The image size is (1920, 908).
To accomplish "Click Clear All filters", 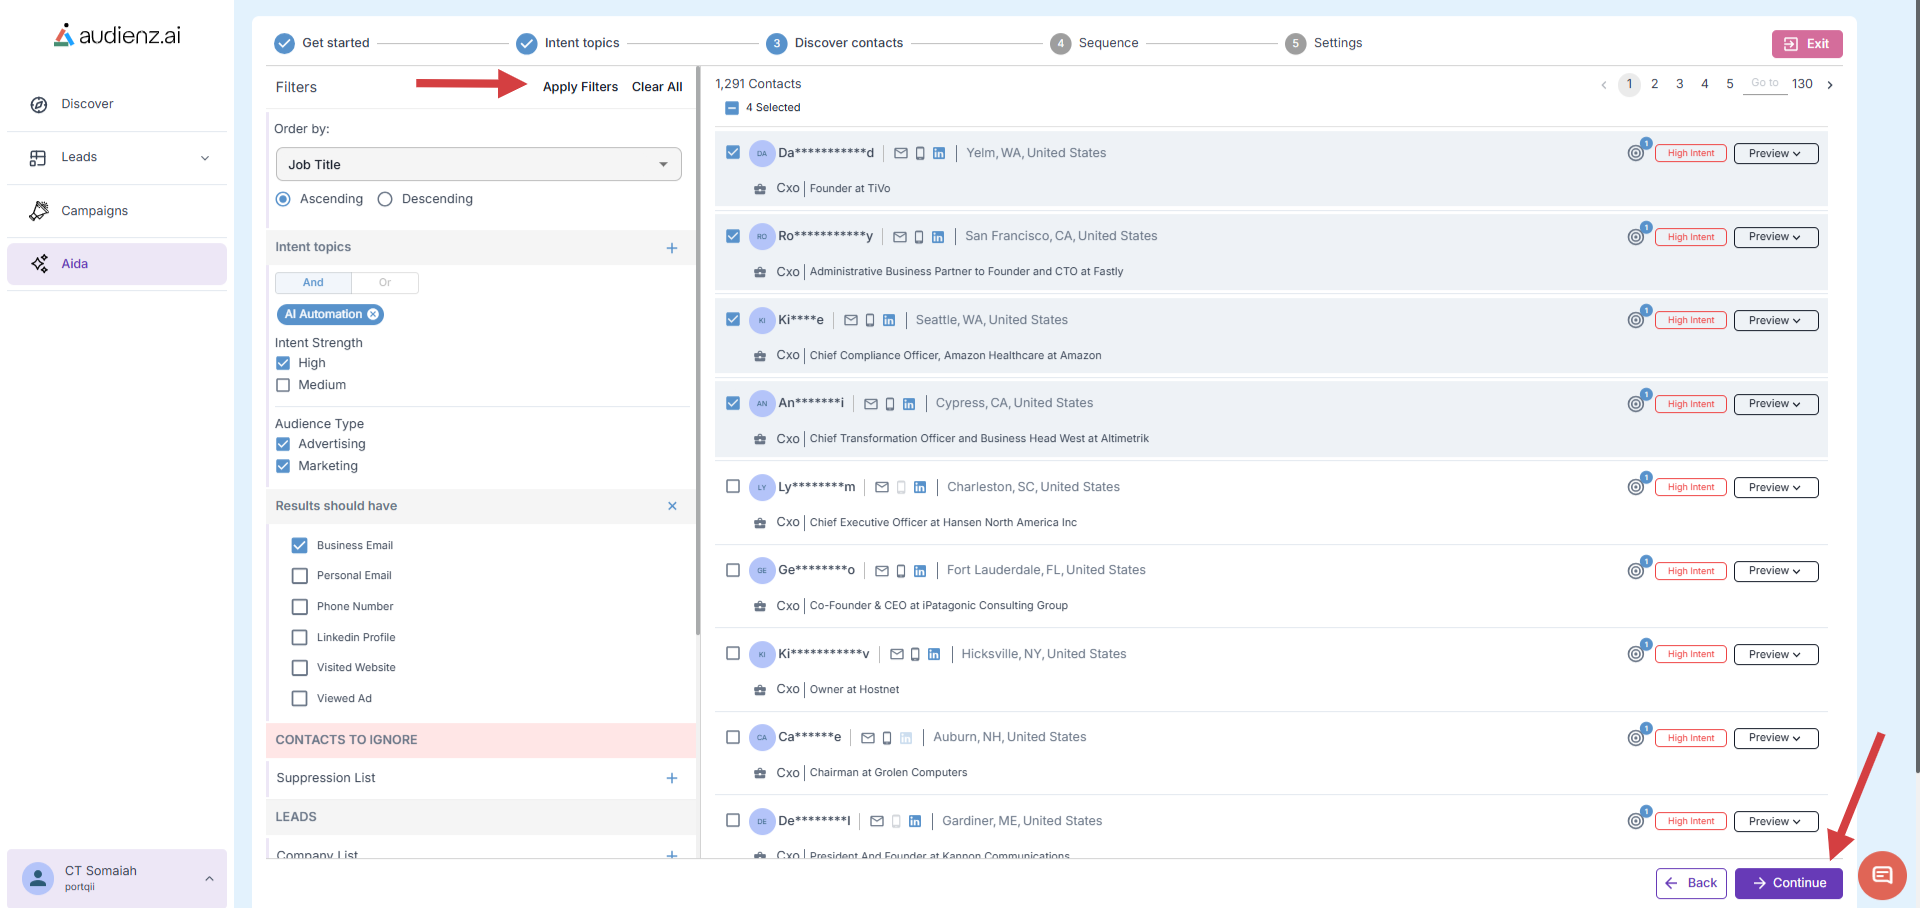I will click(x=657, y=87).
